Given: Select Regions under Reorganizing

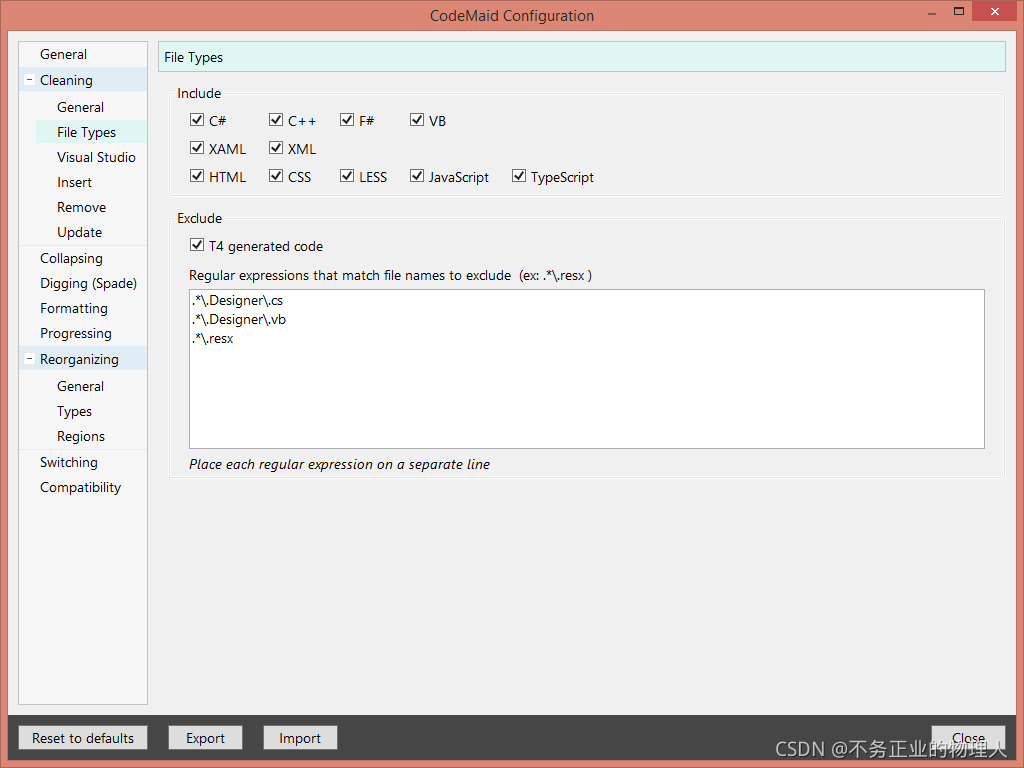Looking at the screenshot, I should (x=80, y=436).
